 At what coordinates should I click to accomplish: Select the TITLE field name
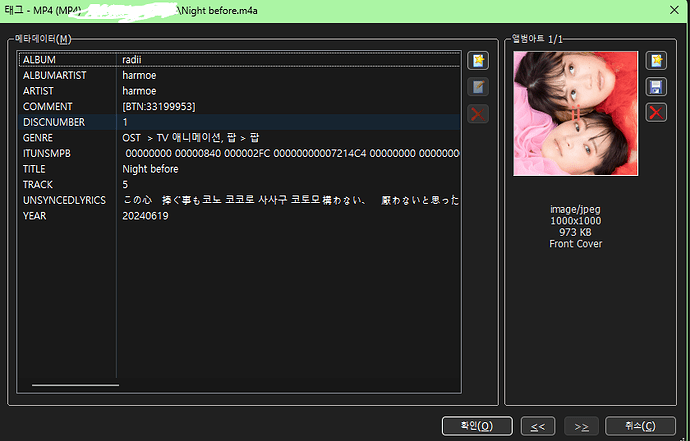34,169
